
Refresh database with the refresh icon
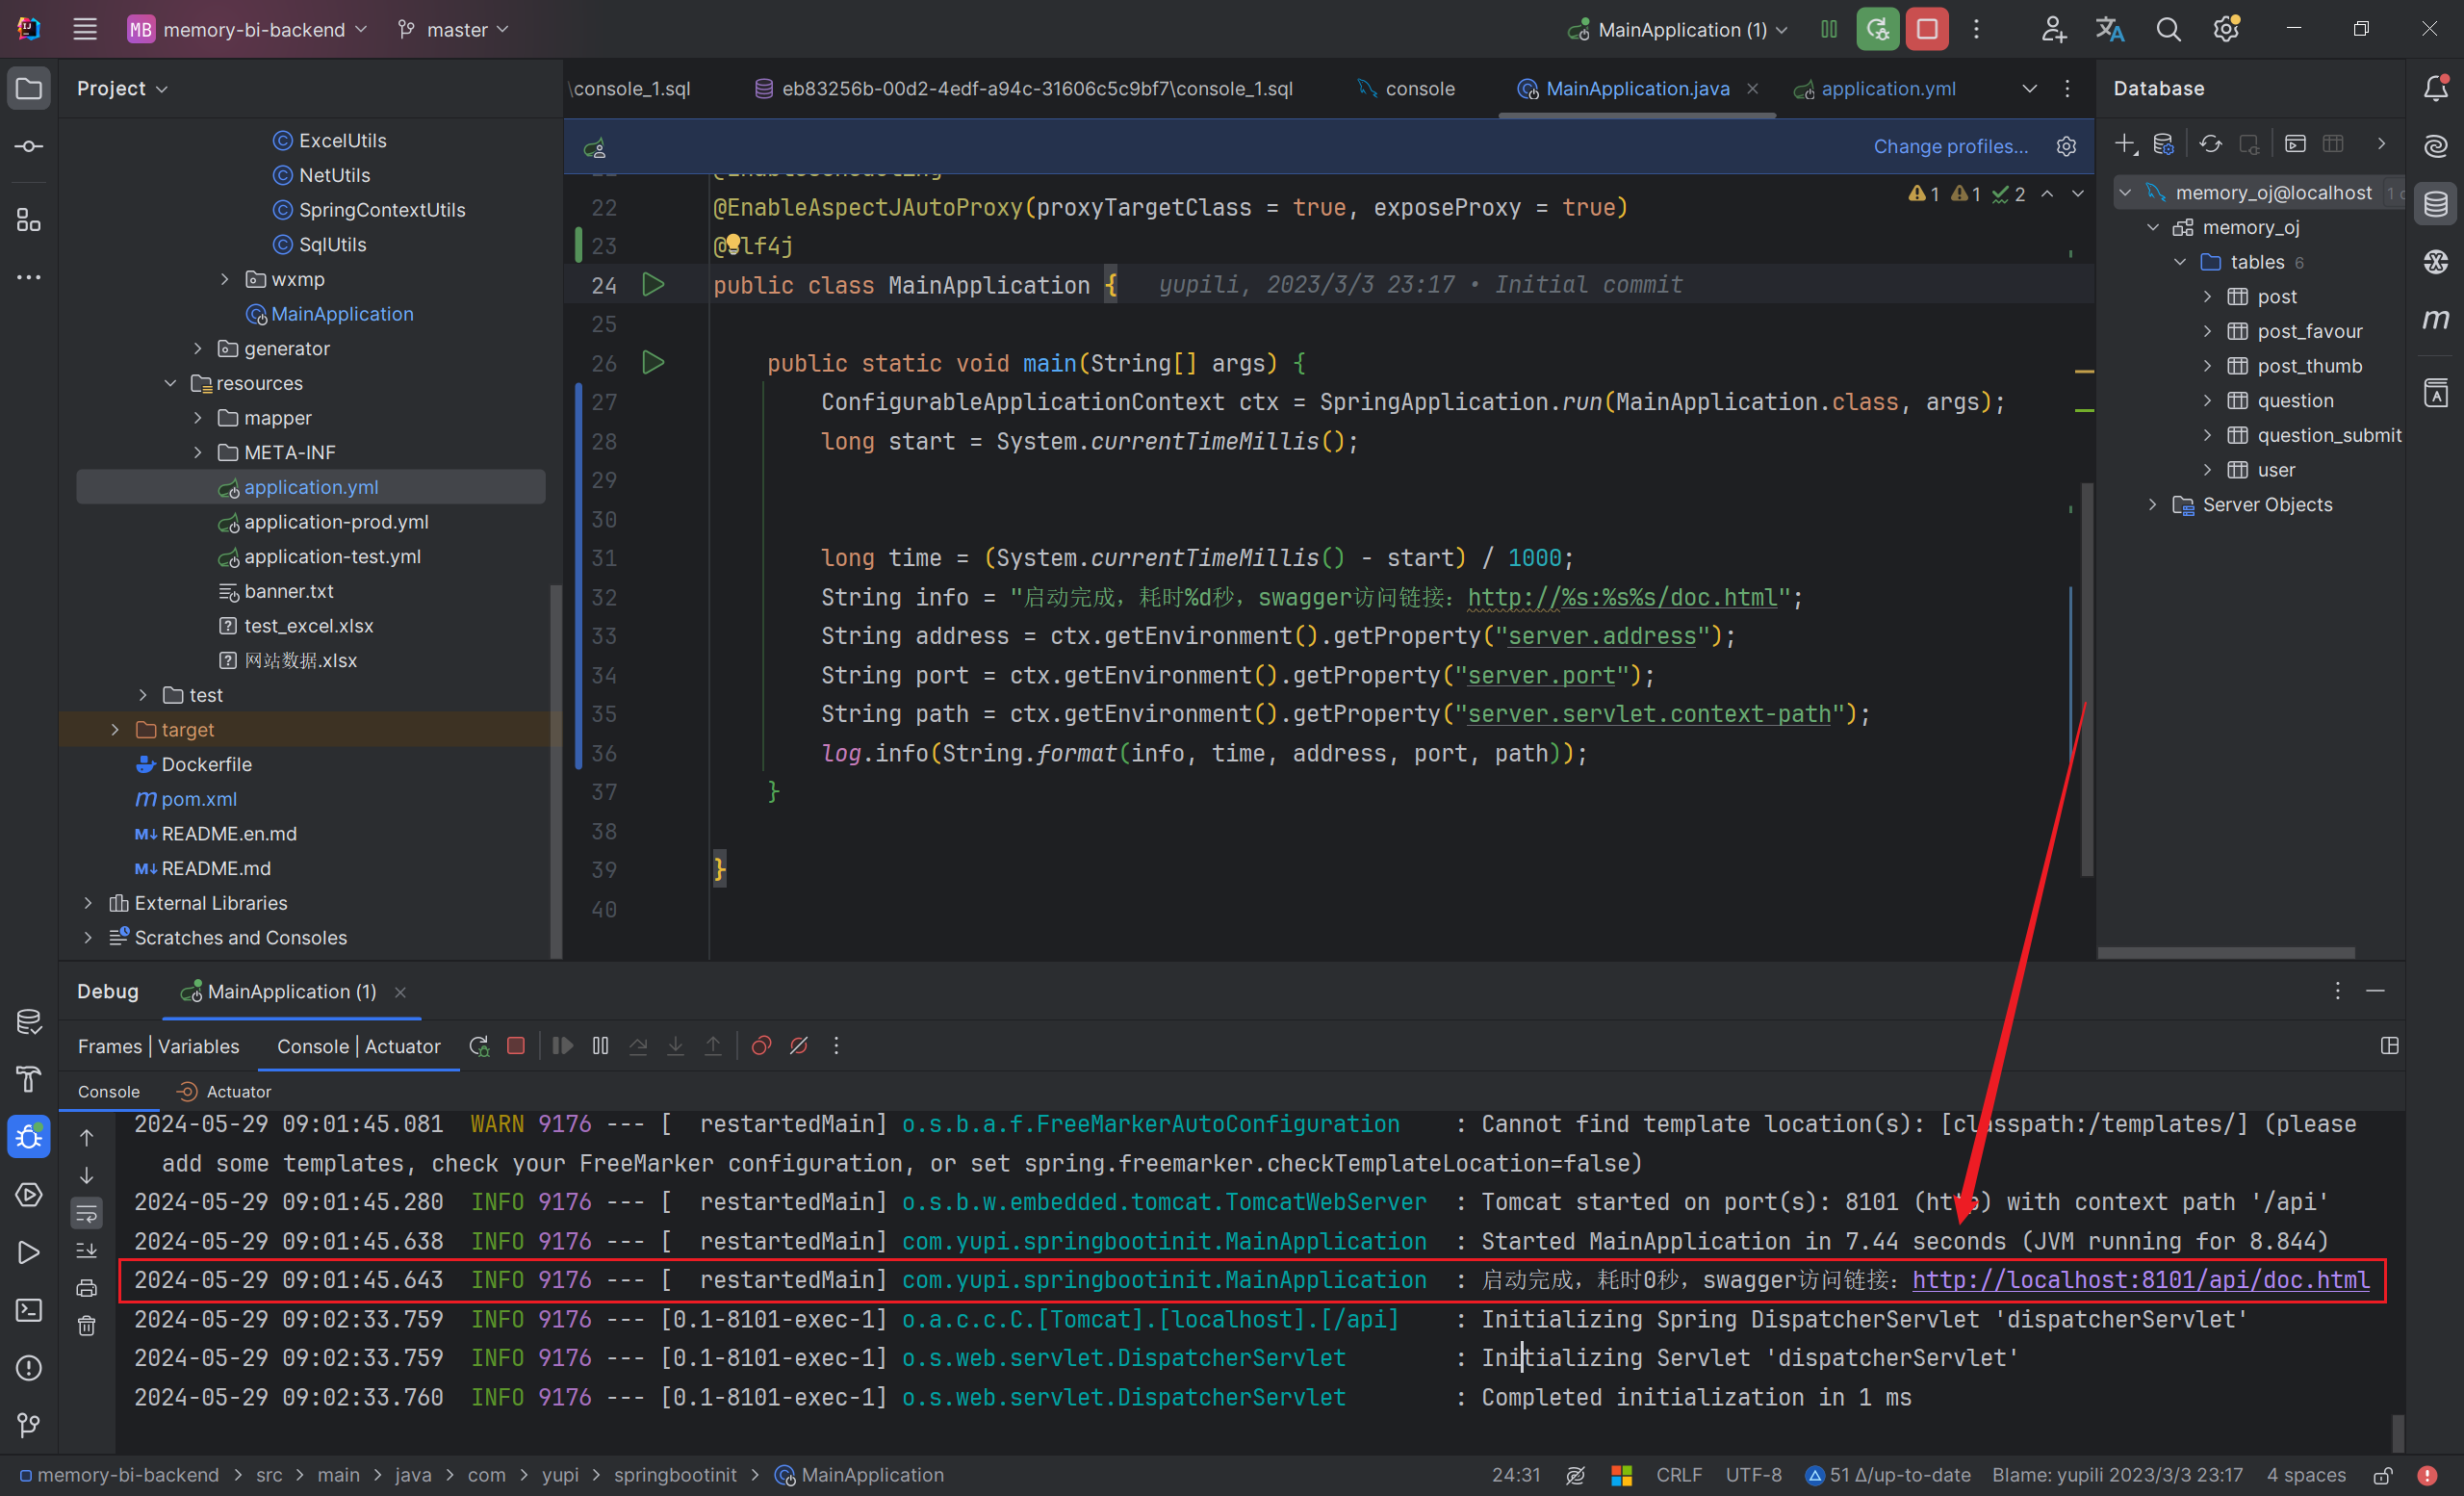(2210, 145)
